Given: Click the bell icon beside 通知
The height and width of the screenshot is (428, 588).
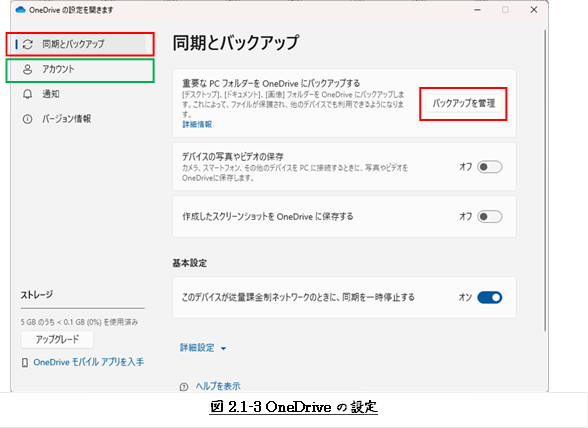Looking at the screenshot, I should click(x=27, y=94).
